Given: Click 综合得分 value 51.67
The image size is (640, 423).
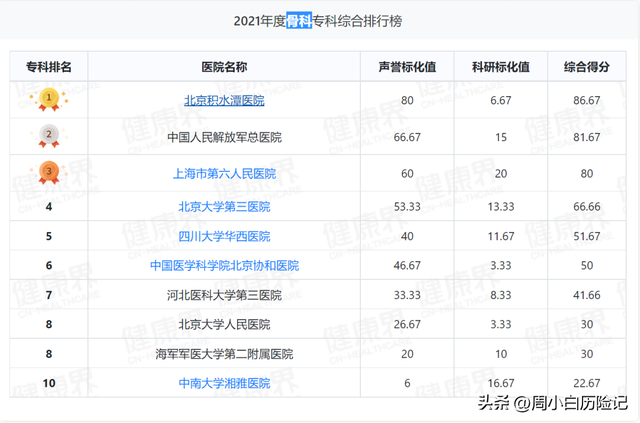Looking at the screenshot, I should pos(587,236).
